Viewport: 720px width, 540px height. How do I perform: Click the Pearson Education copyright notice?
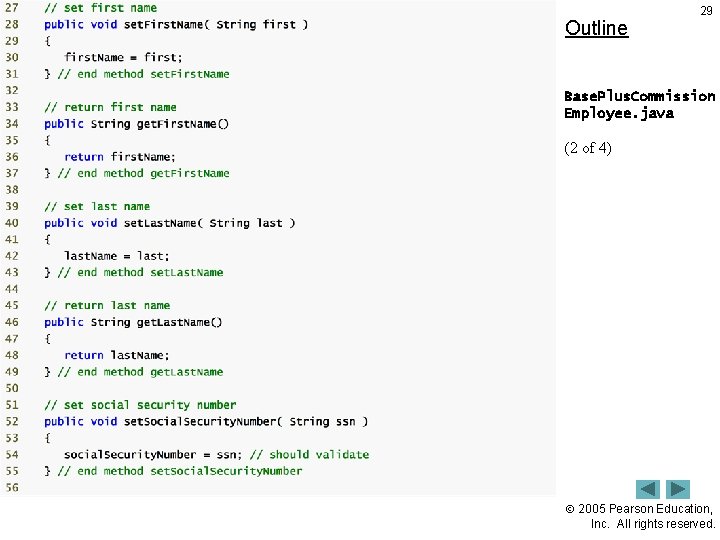(x=640, y=516)
